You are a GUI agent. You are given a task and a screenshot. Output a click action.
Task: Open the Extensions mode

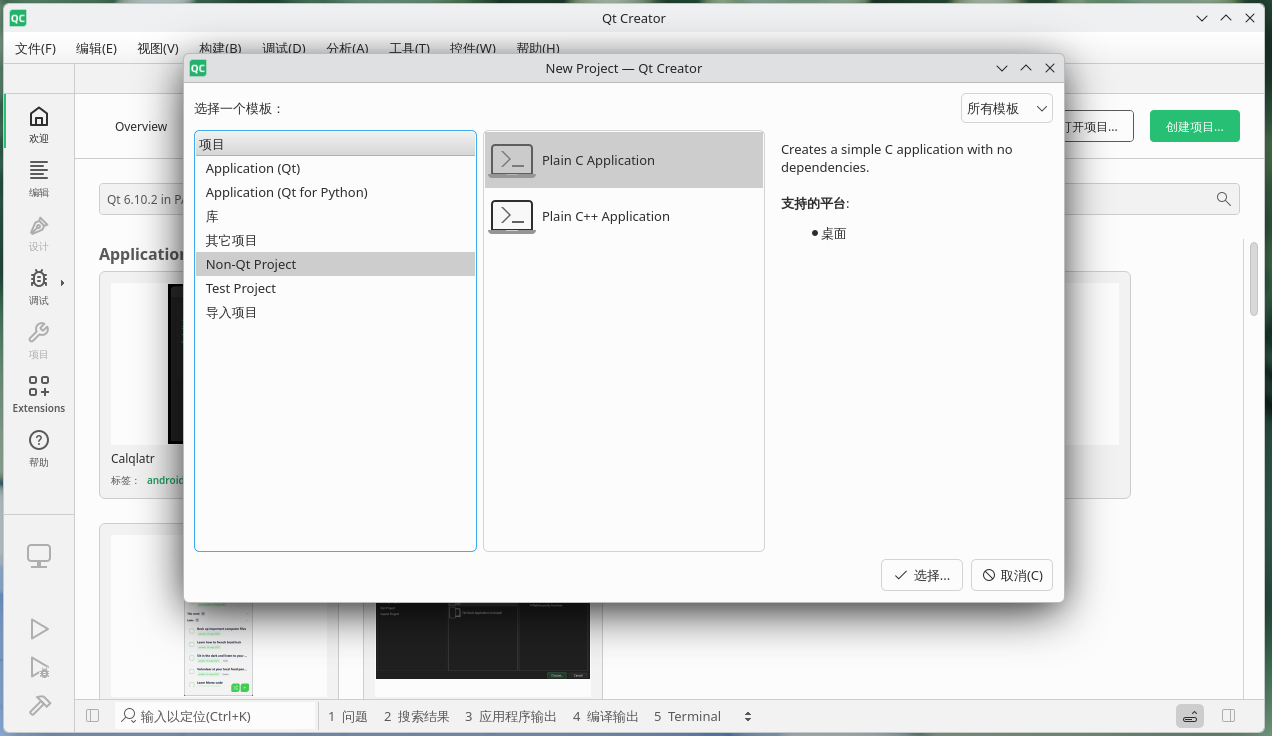click(38, 394)
